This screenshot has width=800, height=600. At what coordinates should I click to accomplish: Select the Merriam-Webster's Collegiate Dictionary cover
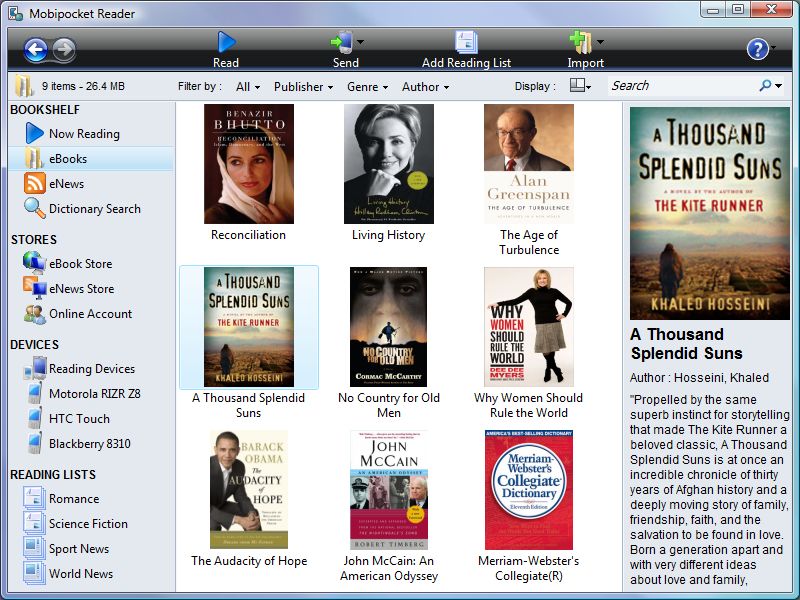pos(529,489)
